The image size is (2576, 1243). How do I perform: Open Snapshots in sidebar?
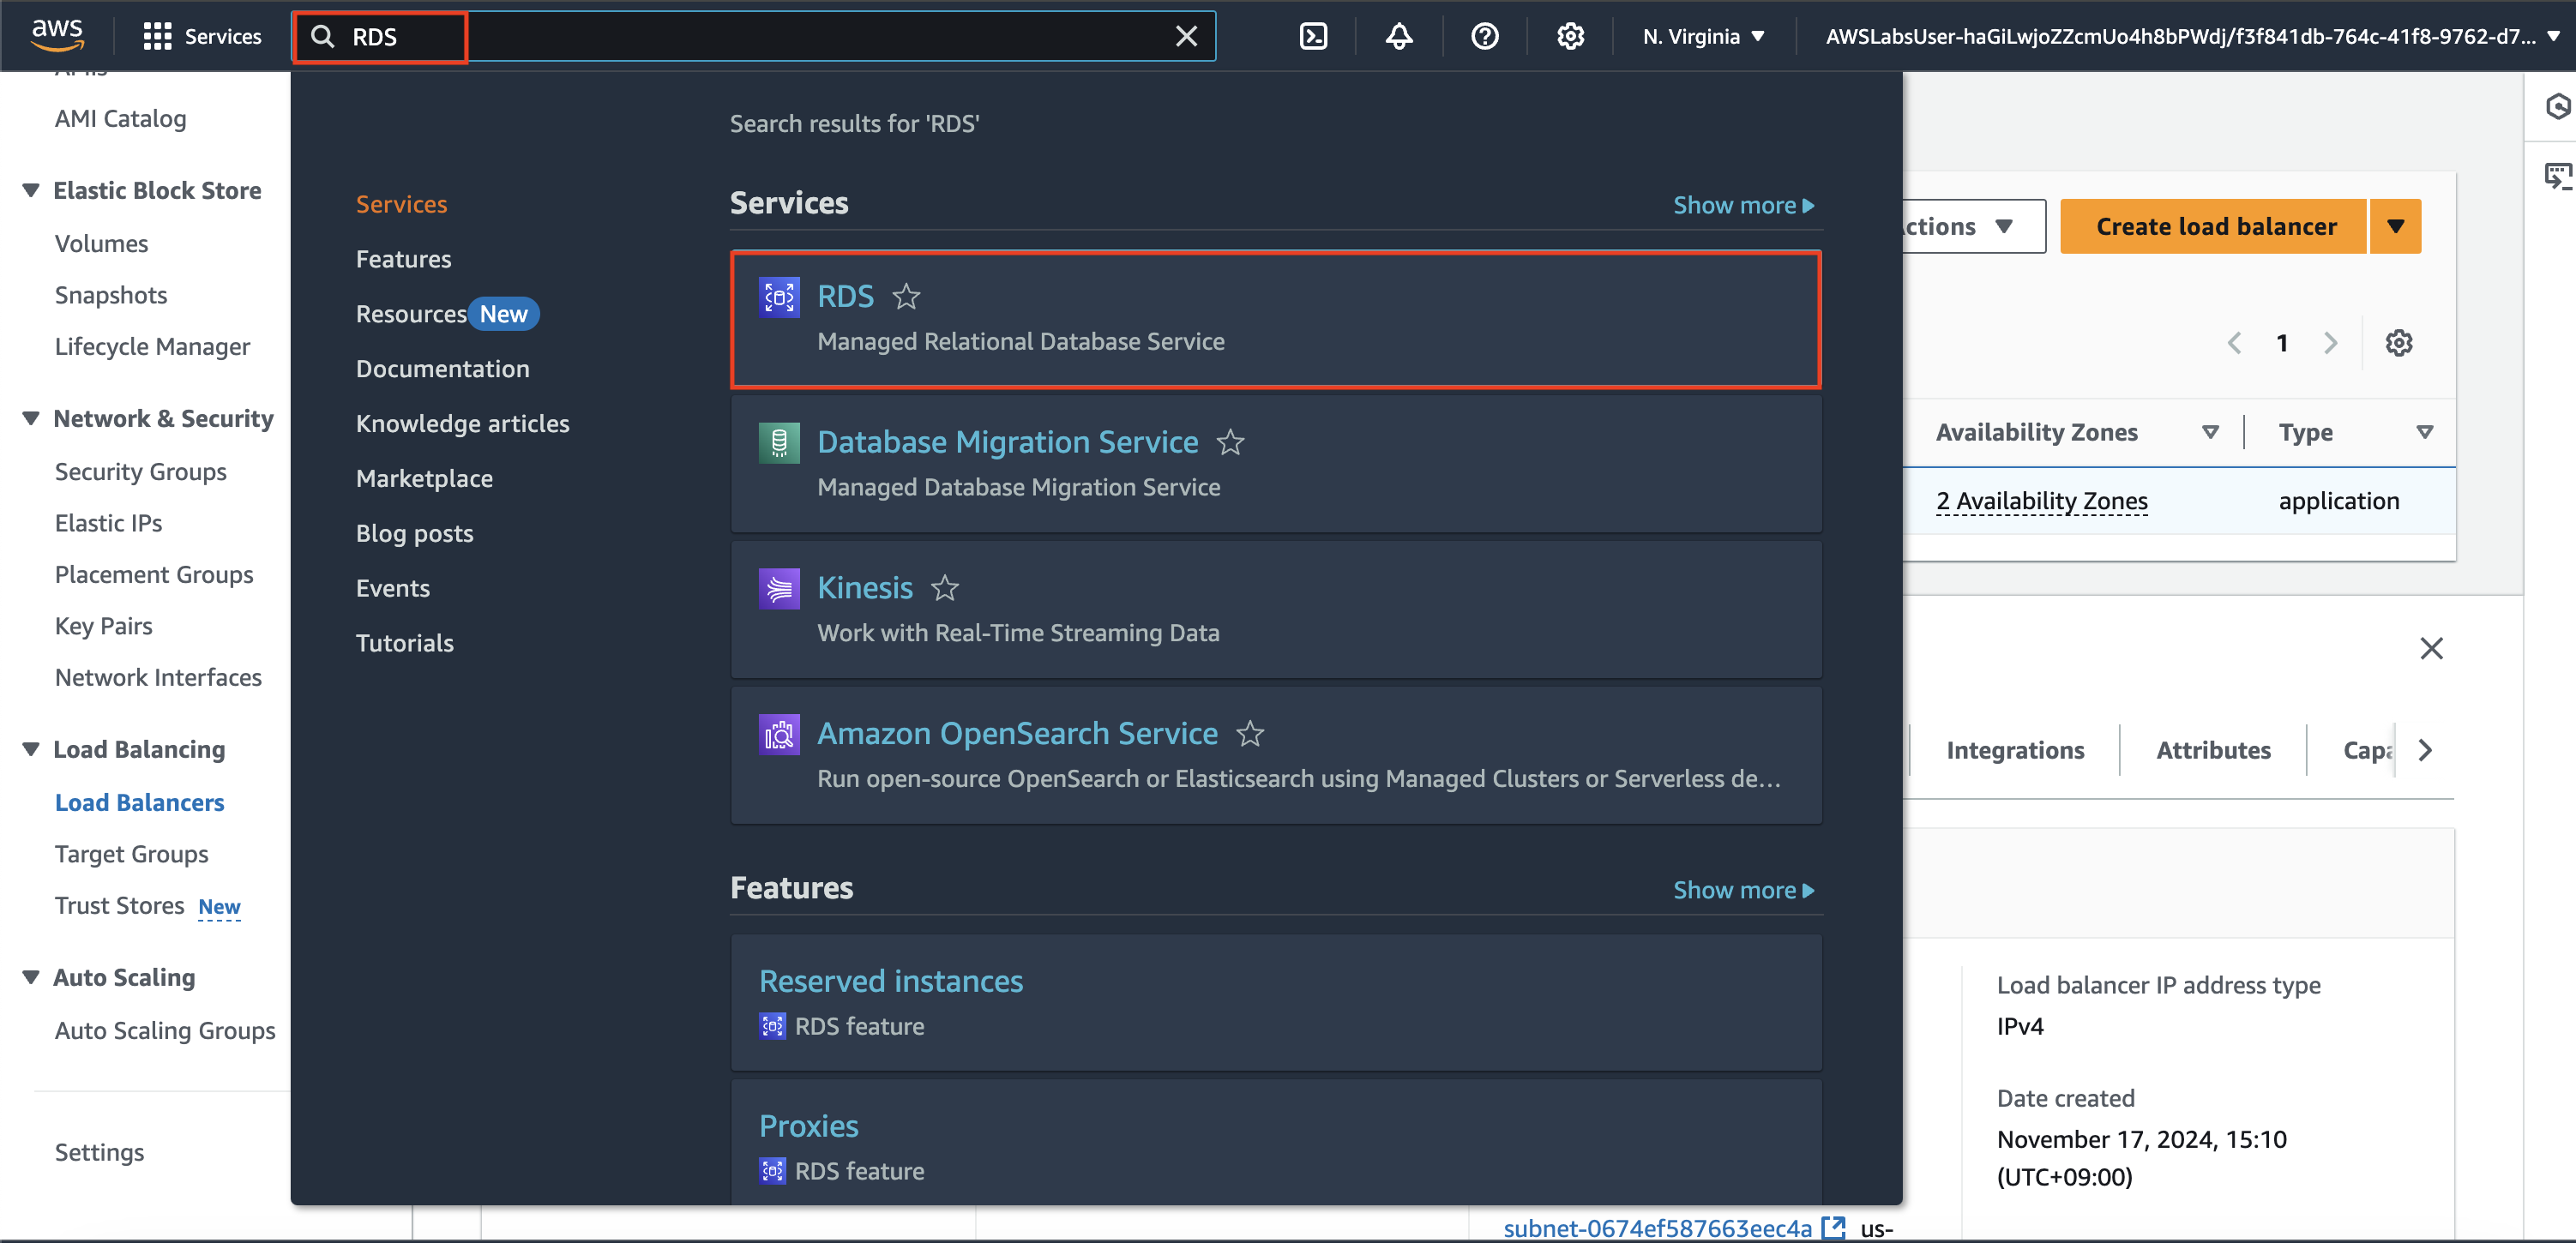tap(111, 295)
